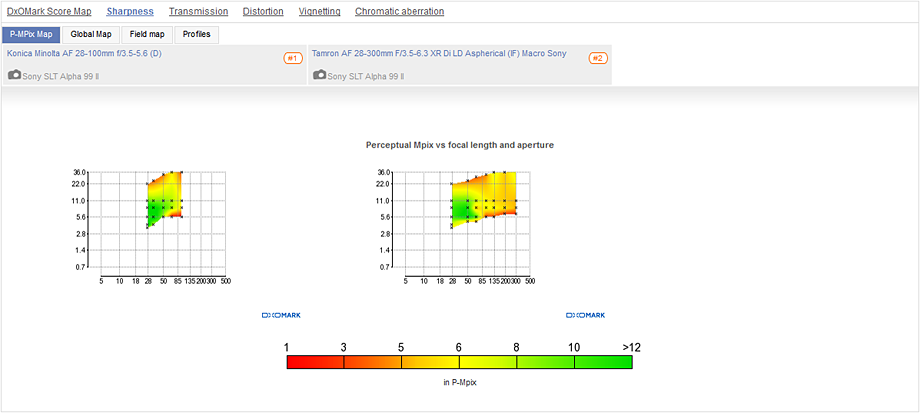
Task: Click the yellow 6-8 legend segment
Action: (x=488, y=362)
